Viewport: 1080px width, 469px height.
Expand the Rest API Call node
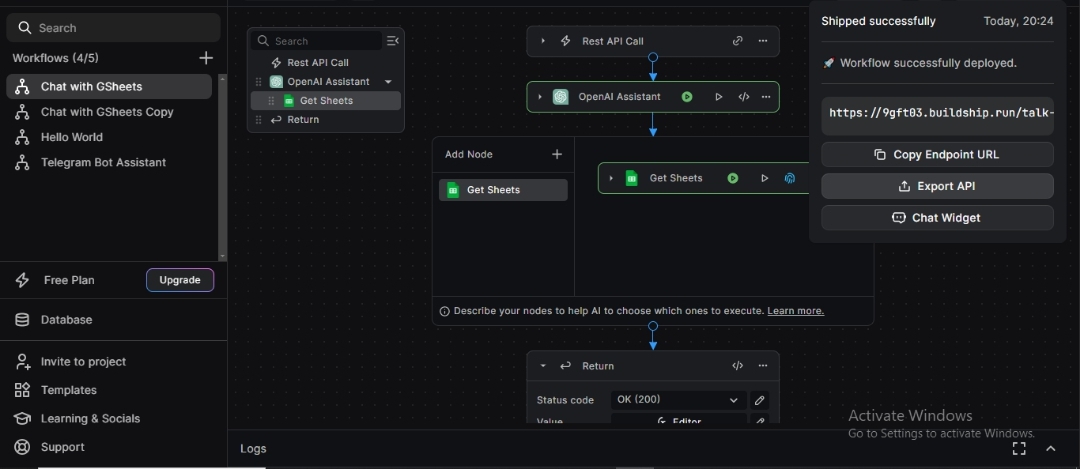[x=543, y=41]
